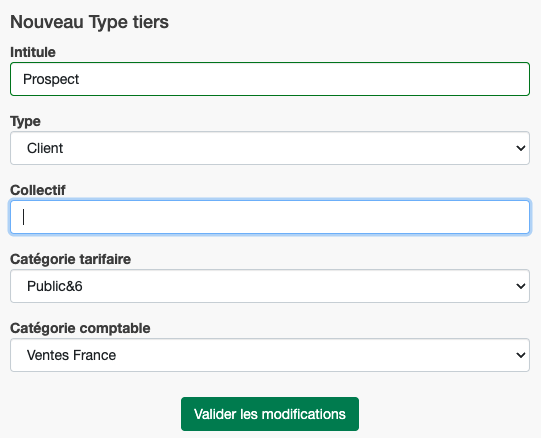541x438 pixels.
Task: Click the blinking text cursor in Collectif
Action: [x=23, y=217]
